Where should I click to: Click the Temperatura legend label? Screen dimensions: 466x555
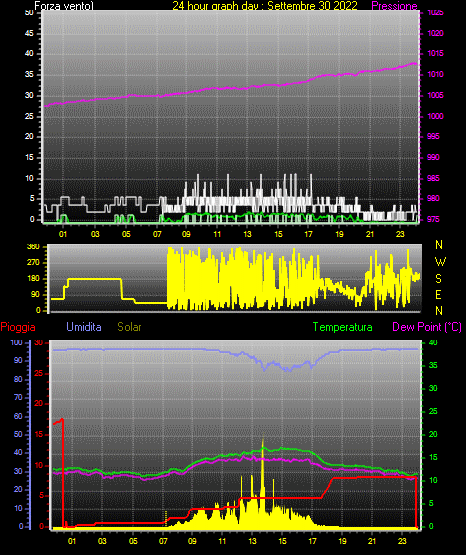pos(343,327)
